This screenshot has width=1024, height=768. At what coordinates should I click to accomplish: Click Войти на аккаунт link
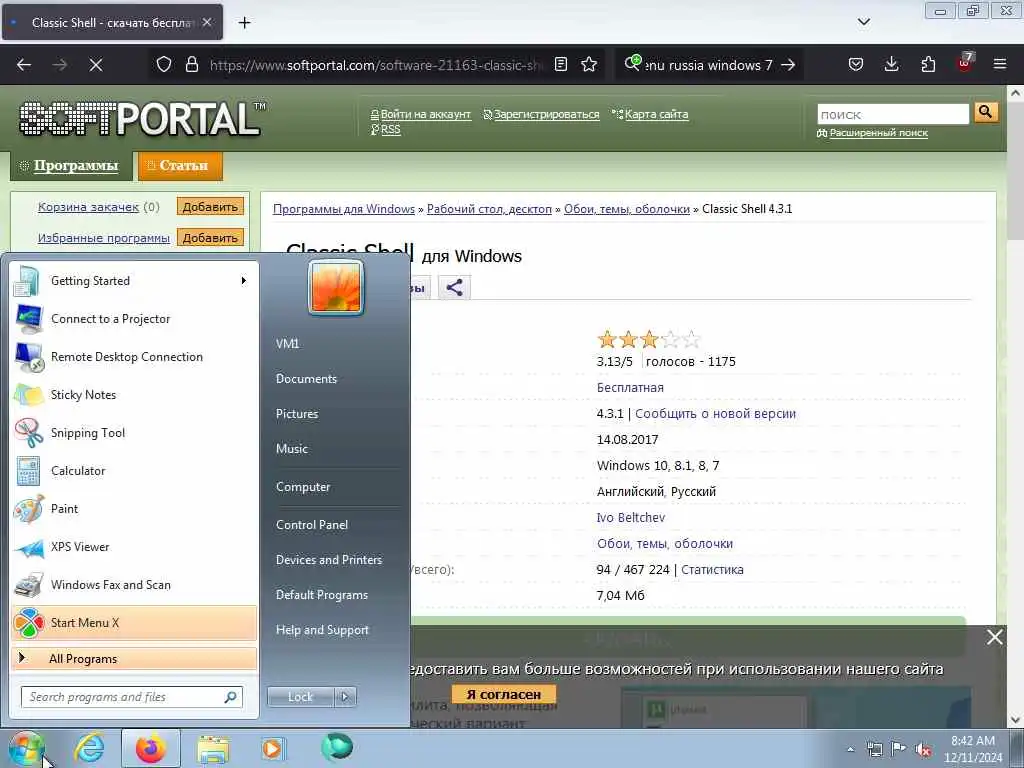click(425, 114)
